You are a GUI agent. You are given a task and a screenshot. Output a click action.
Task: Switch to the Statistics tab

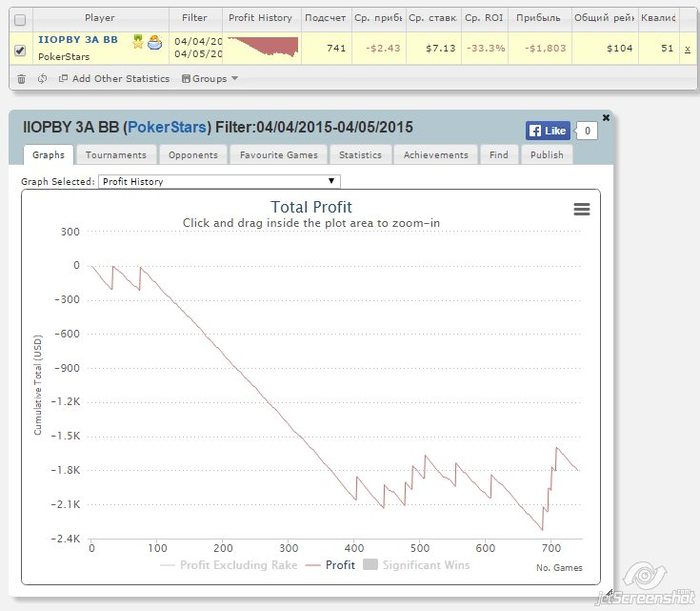(x=360, y=155)
